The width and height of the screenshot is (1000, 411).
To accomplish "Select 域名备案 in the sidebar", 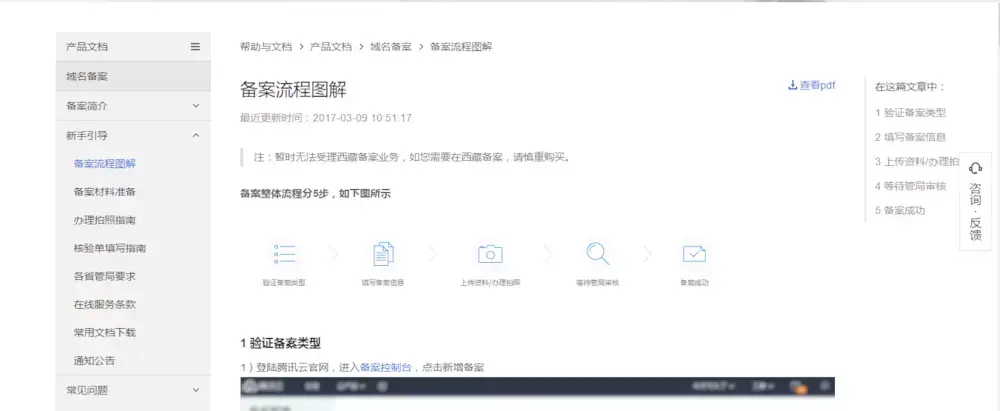I will coord(133,77).
